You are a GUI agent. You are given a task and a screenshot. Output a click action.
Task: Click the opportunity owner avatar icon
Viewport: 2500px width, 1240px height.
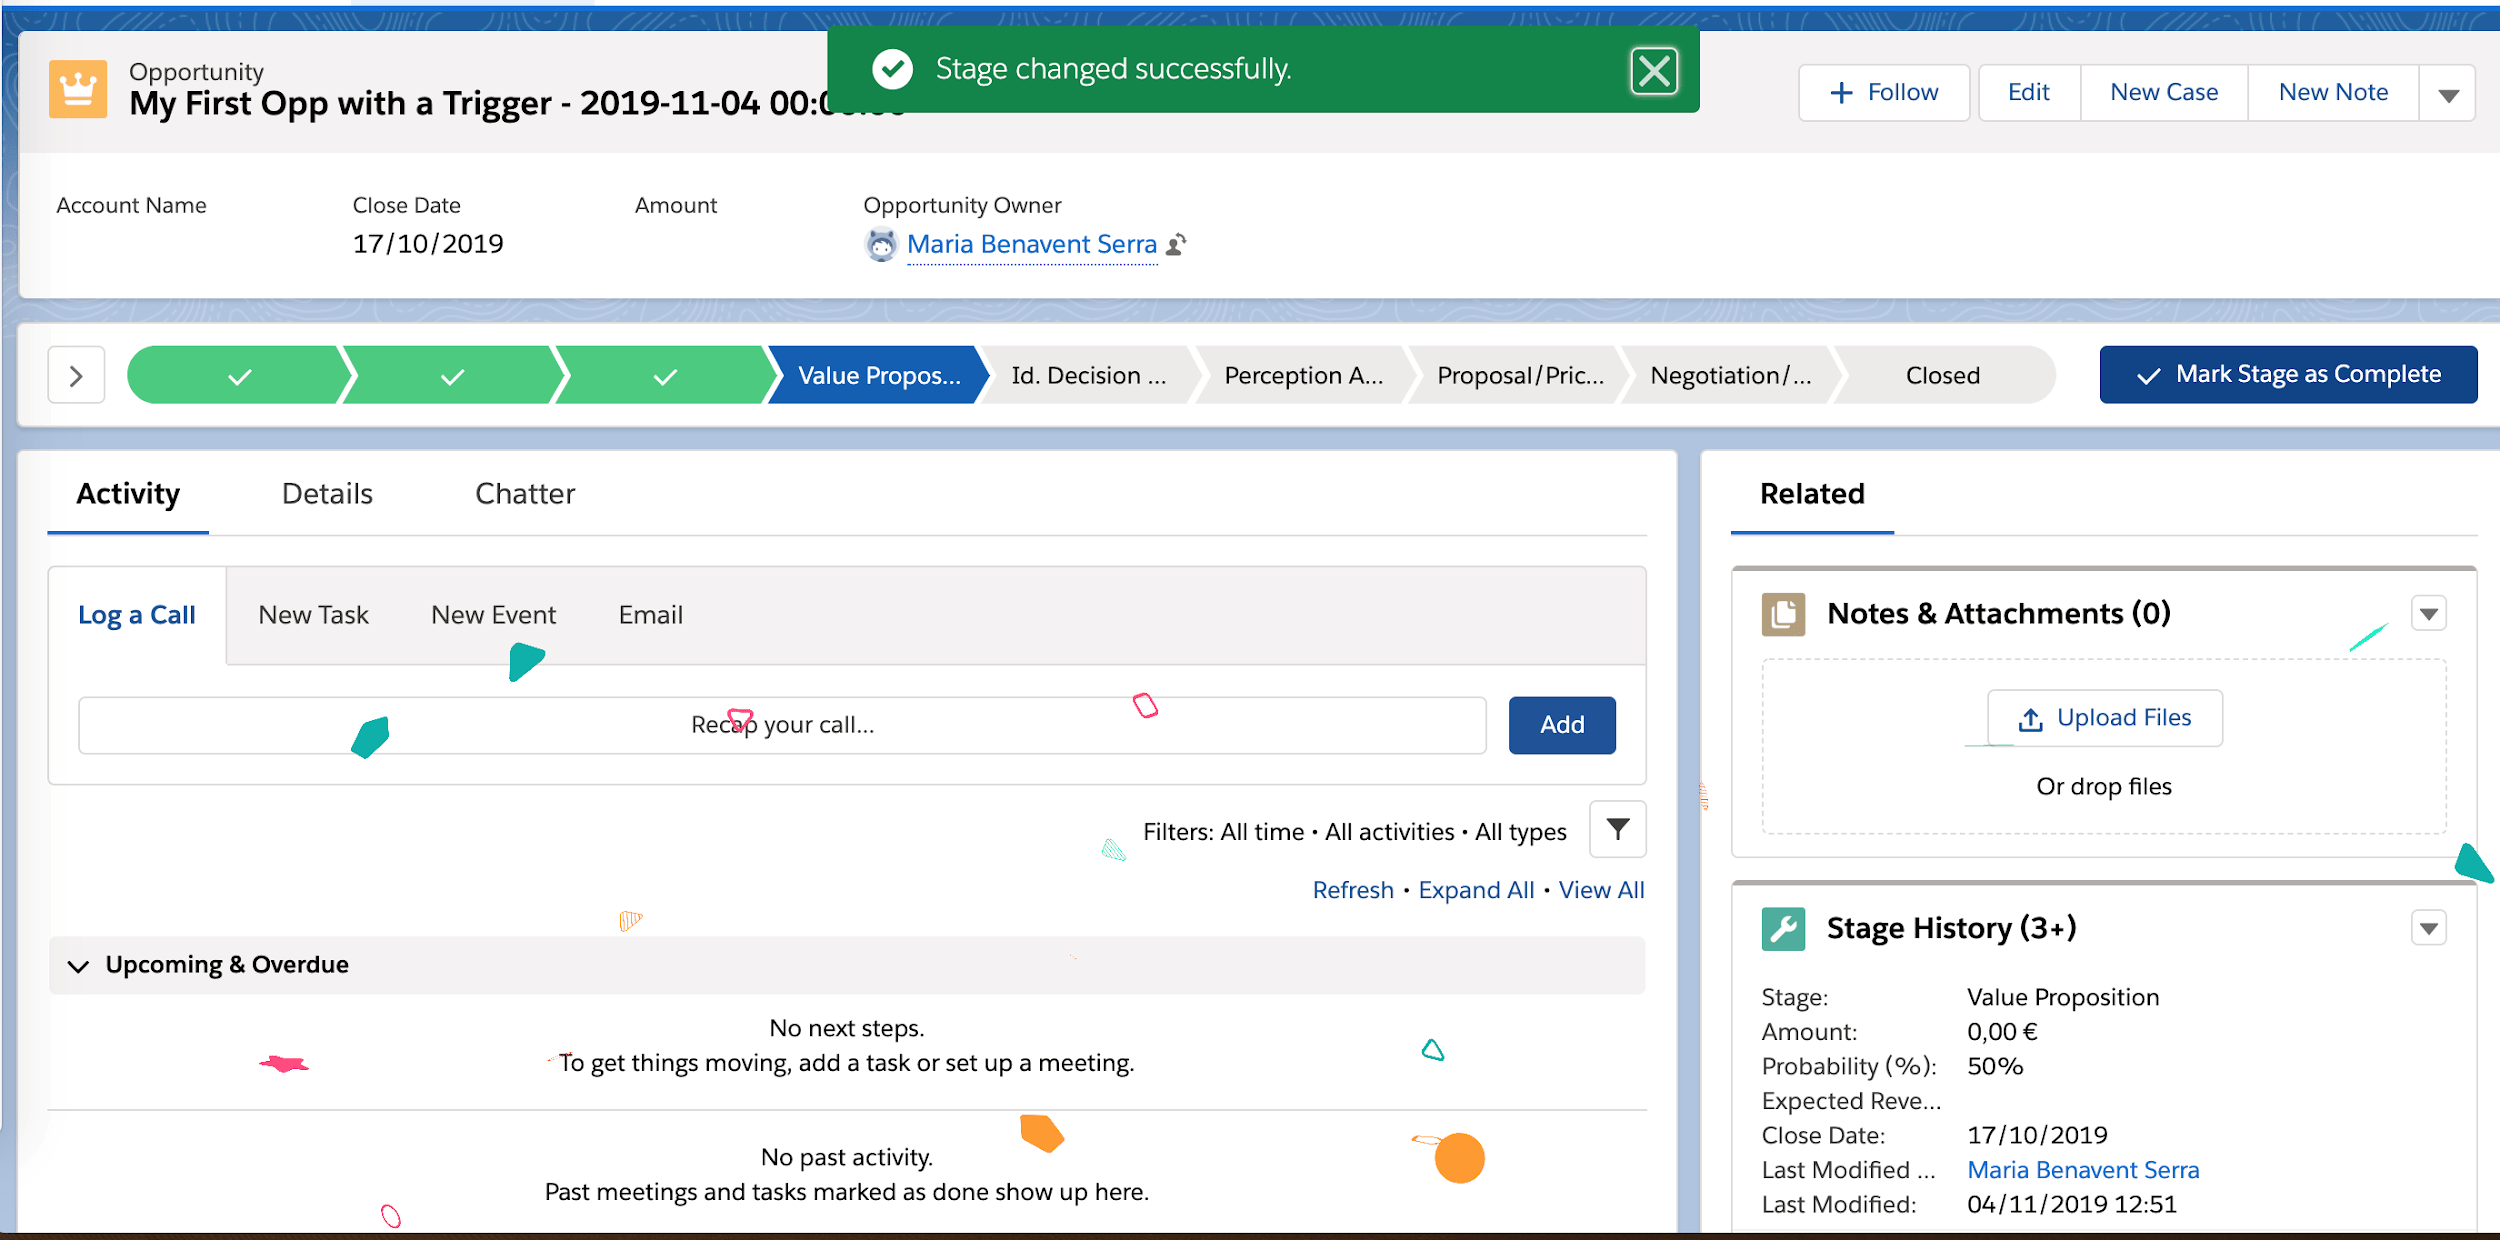tap(880, 244)
